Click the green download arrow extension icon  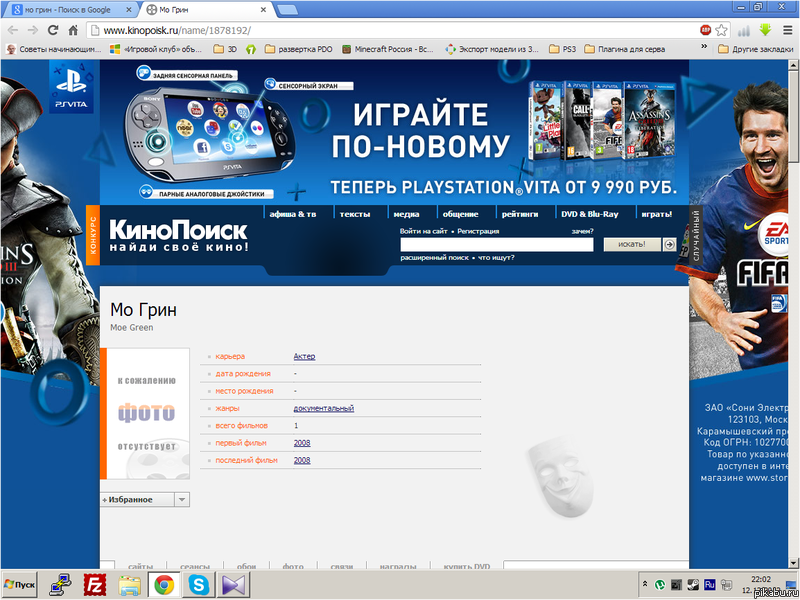(765, 30)
